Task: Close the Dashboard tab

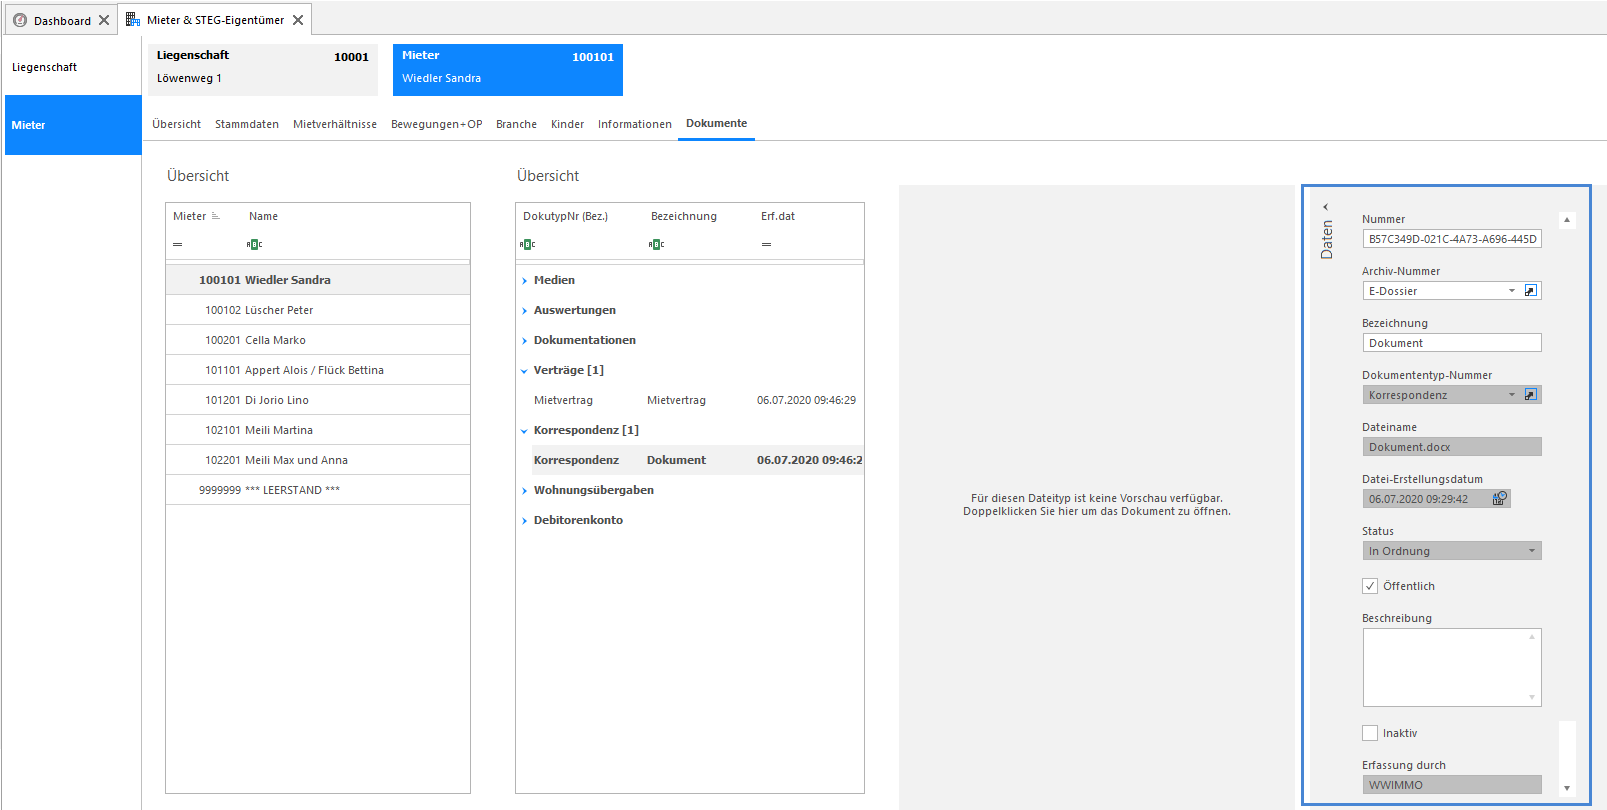Action: (104, 20)
